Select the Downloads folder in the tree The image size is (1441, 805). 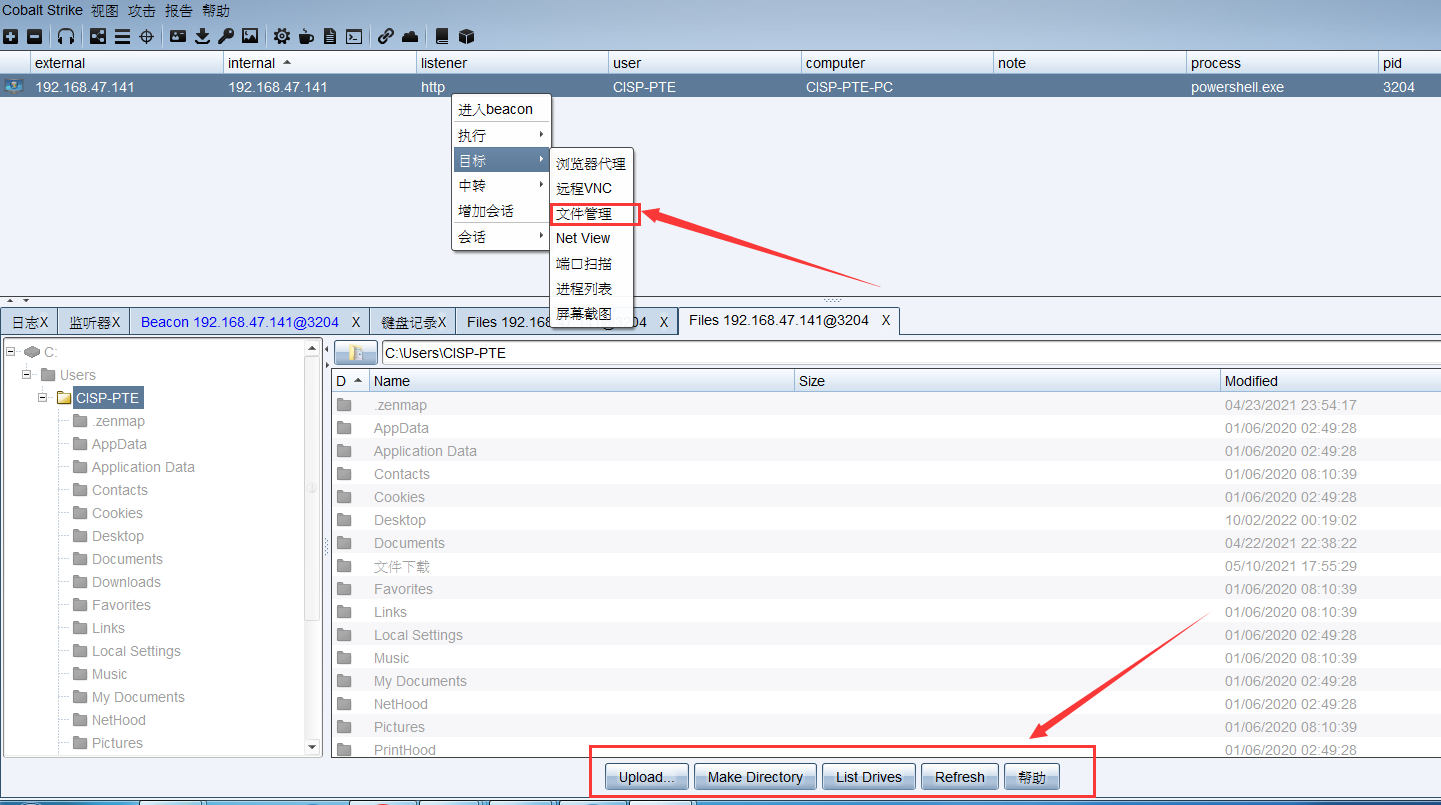tap(126, 582)
